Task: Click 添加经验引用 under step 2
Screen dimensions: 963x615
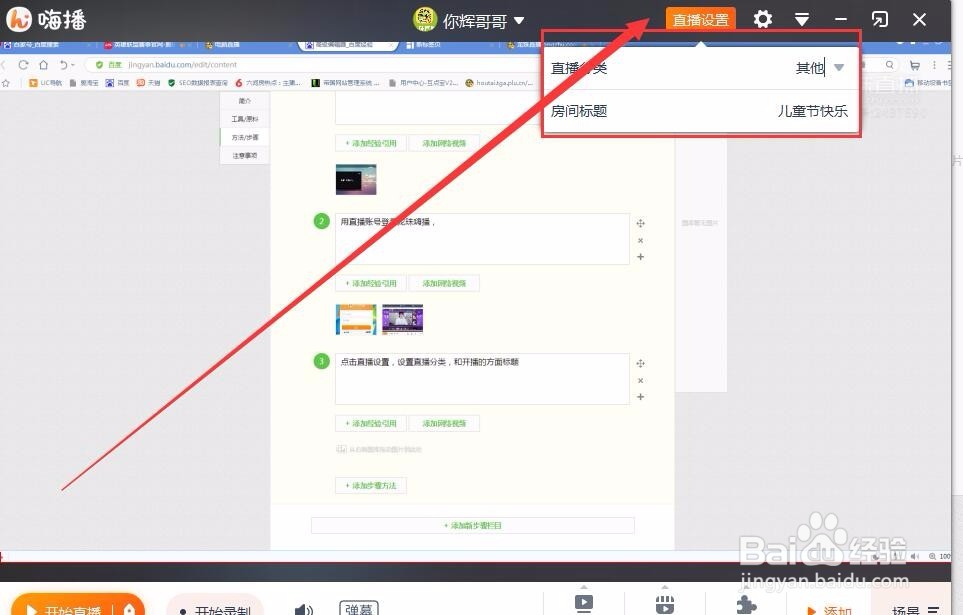Action: 371,283
